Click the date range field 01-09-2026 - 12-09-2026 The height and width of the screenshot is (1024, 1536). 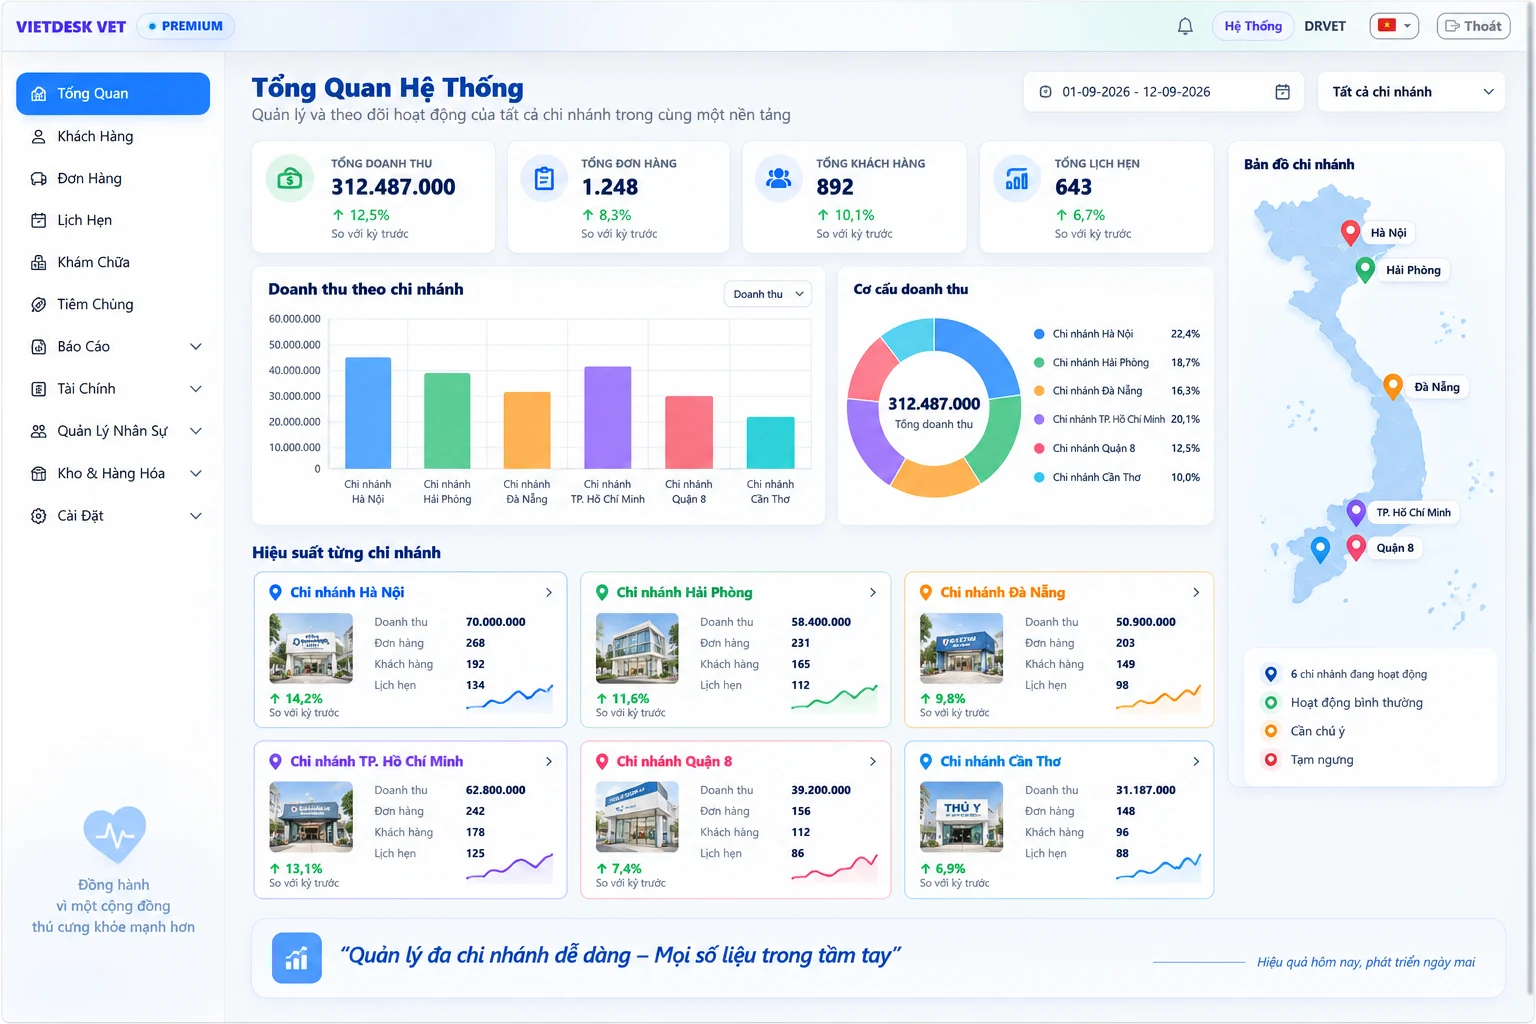(x=1164, y=92)
